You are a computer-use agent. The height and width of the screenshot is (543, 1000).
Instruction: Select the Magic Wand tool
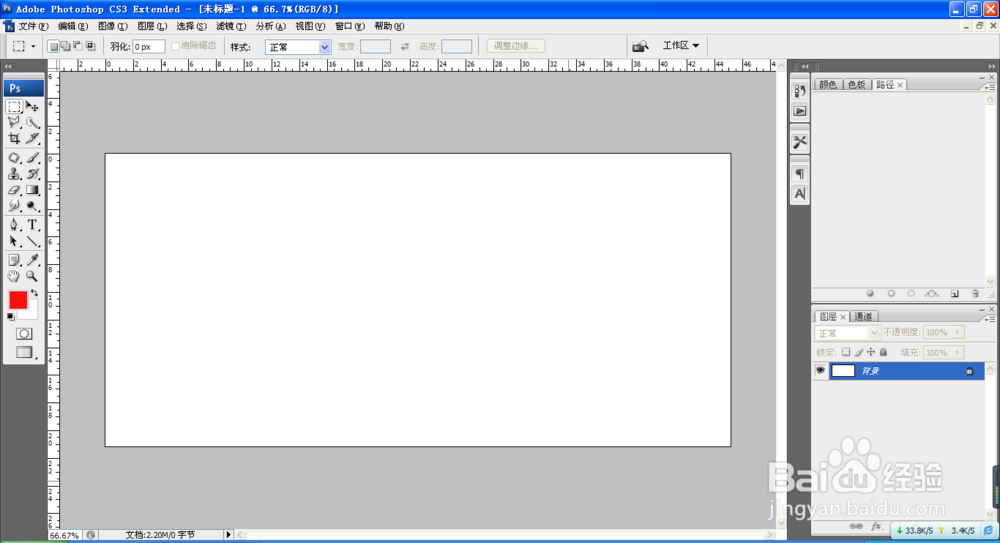coord(33,123)
